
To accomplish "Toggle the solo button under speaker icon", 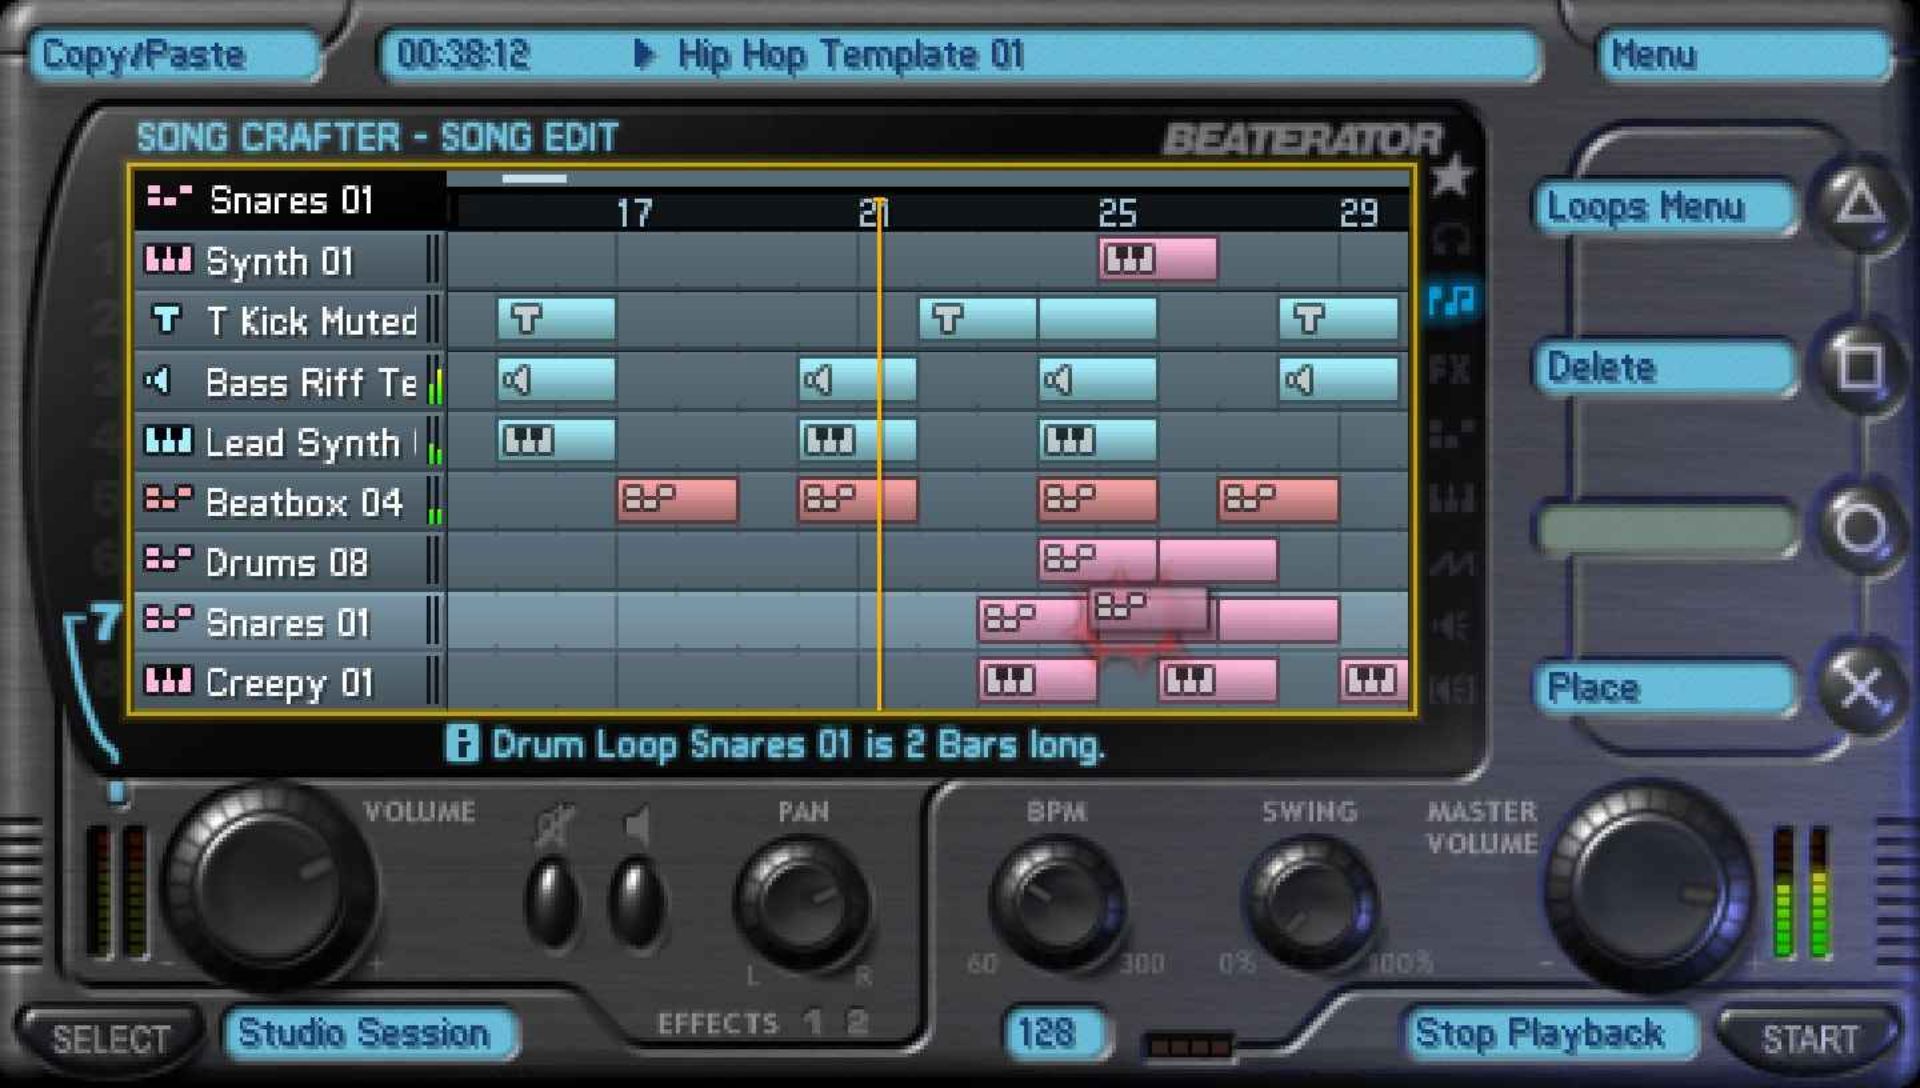I will pos(636,901).
